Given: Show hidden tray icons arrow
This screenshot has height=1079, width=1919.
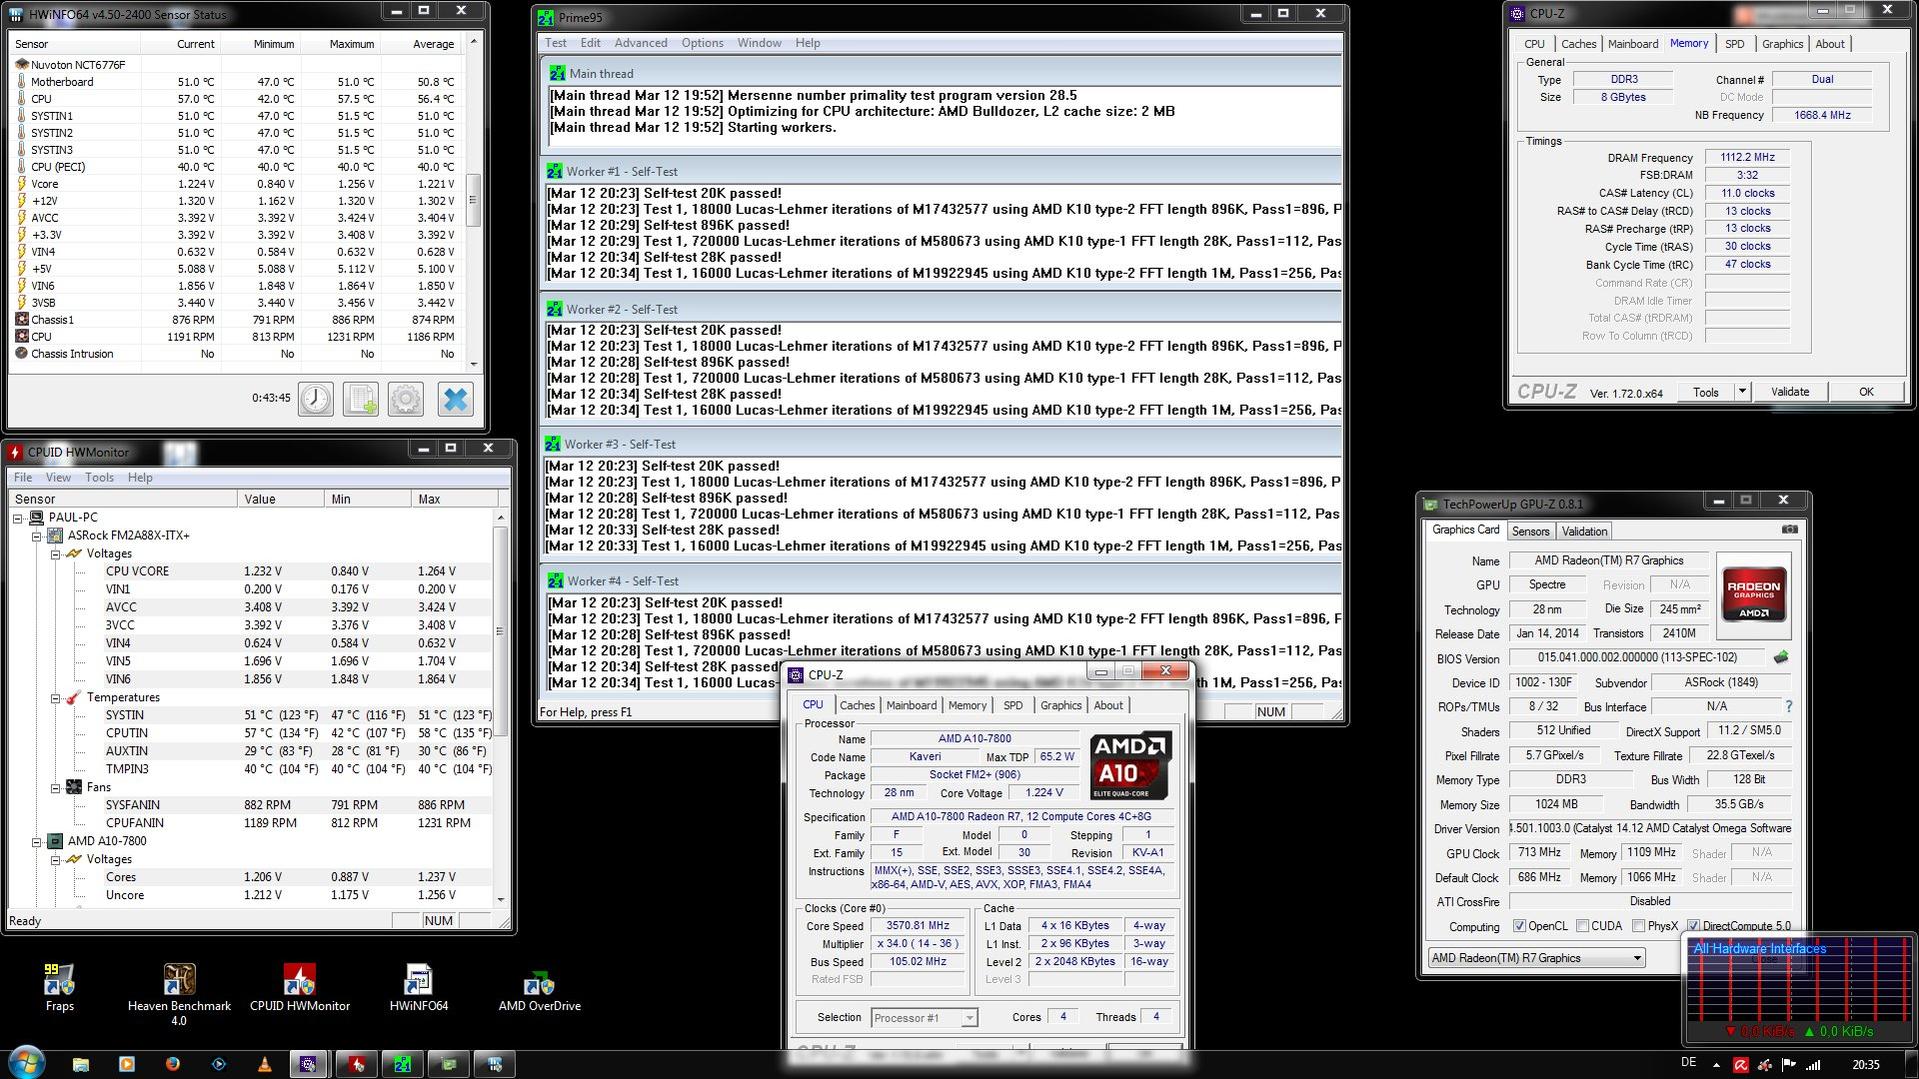Looking at the screenshot, I should (1716, 1065).
